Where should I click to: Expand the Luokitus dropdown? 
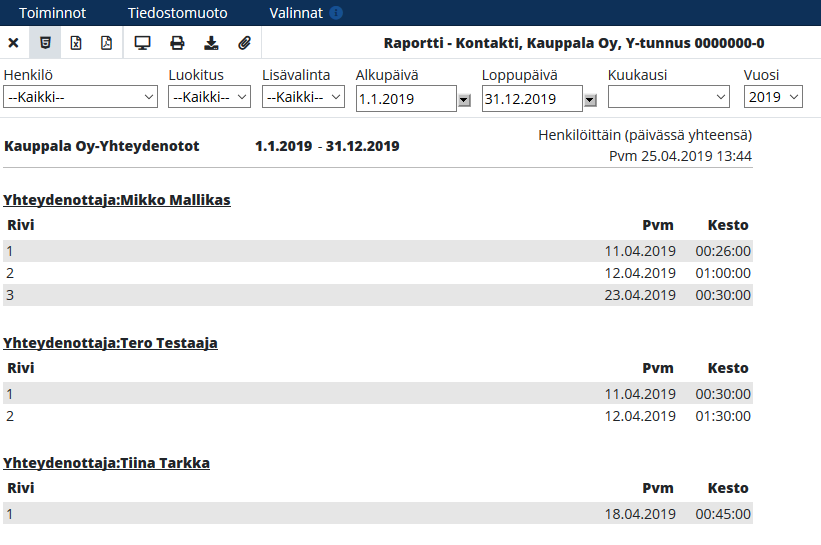[209, 97]
